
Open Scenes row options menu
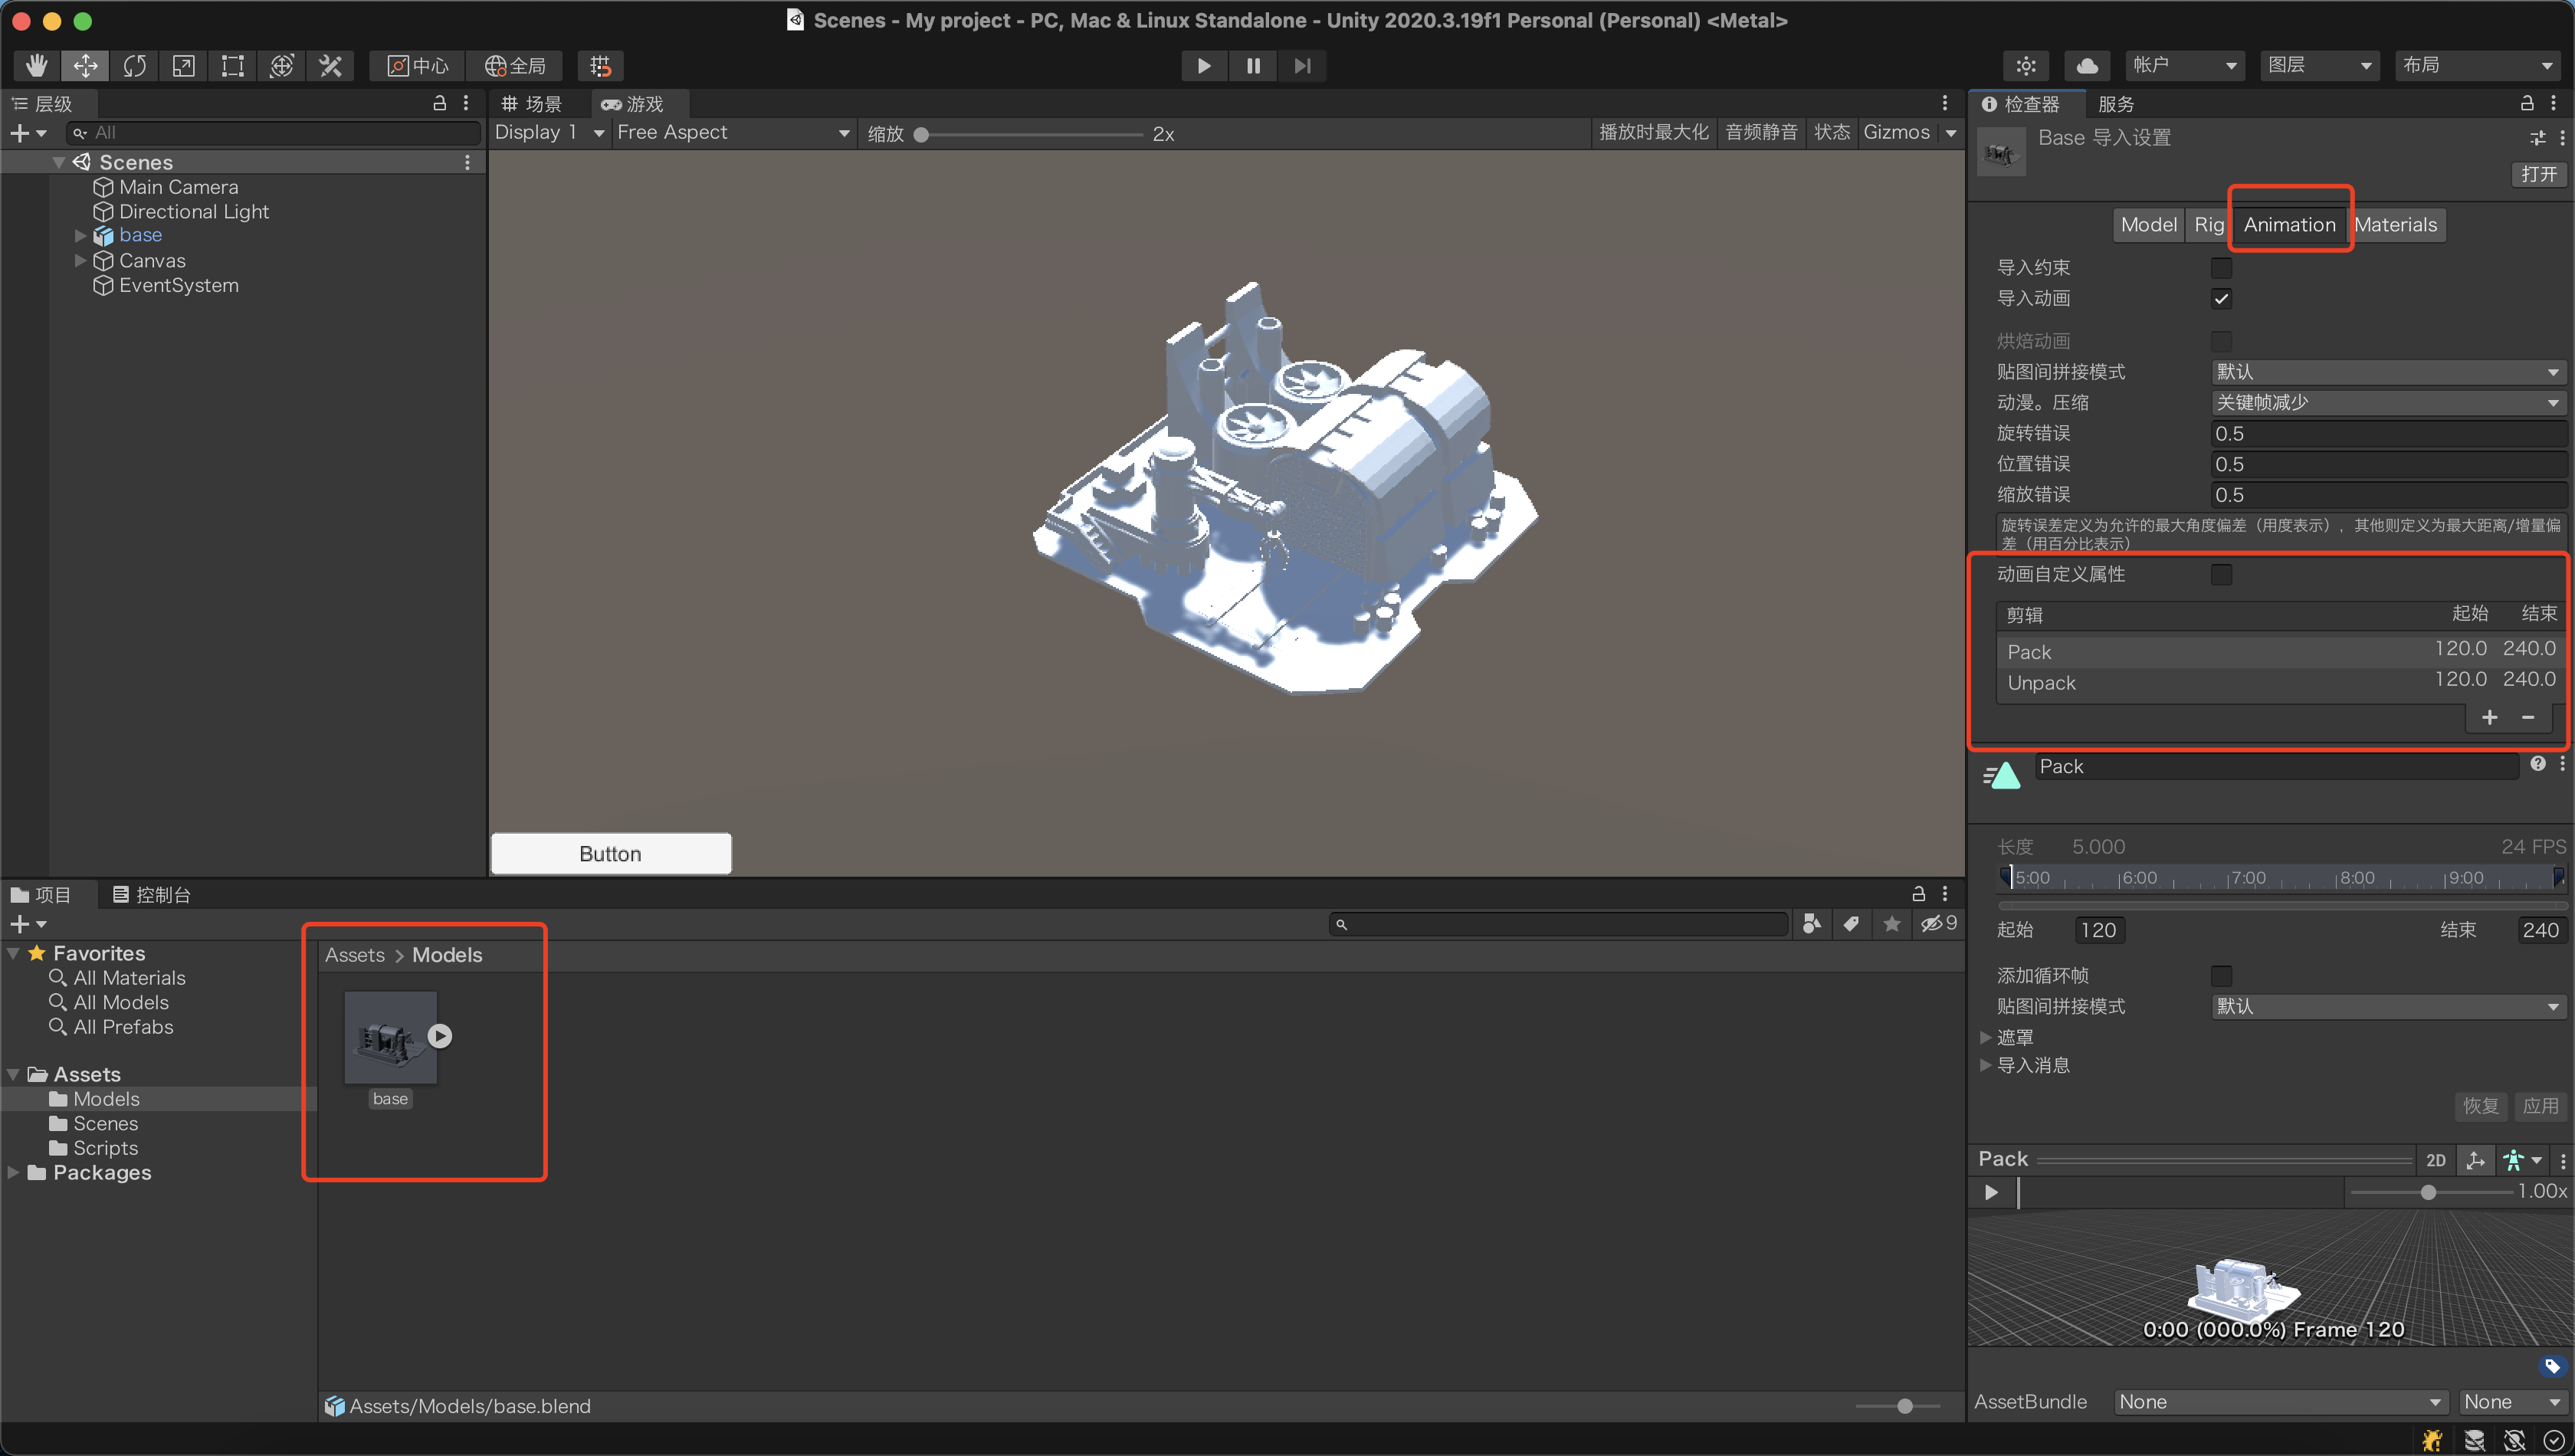[467, 162]
